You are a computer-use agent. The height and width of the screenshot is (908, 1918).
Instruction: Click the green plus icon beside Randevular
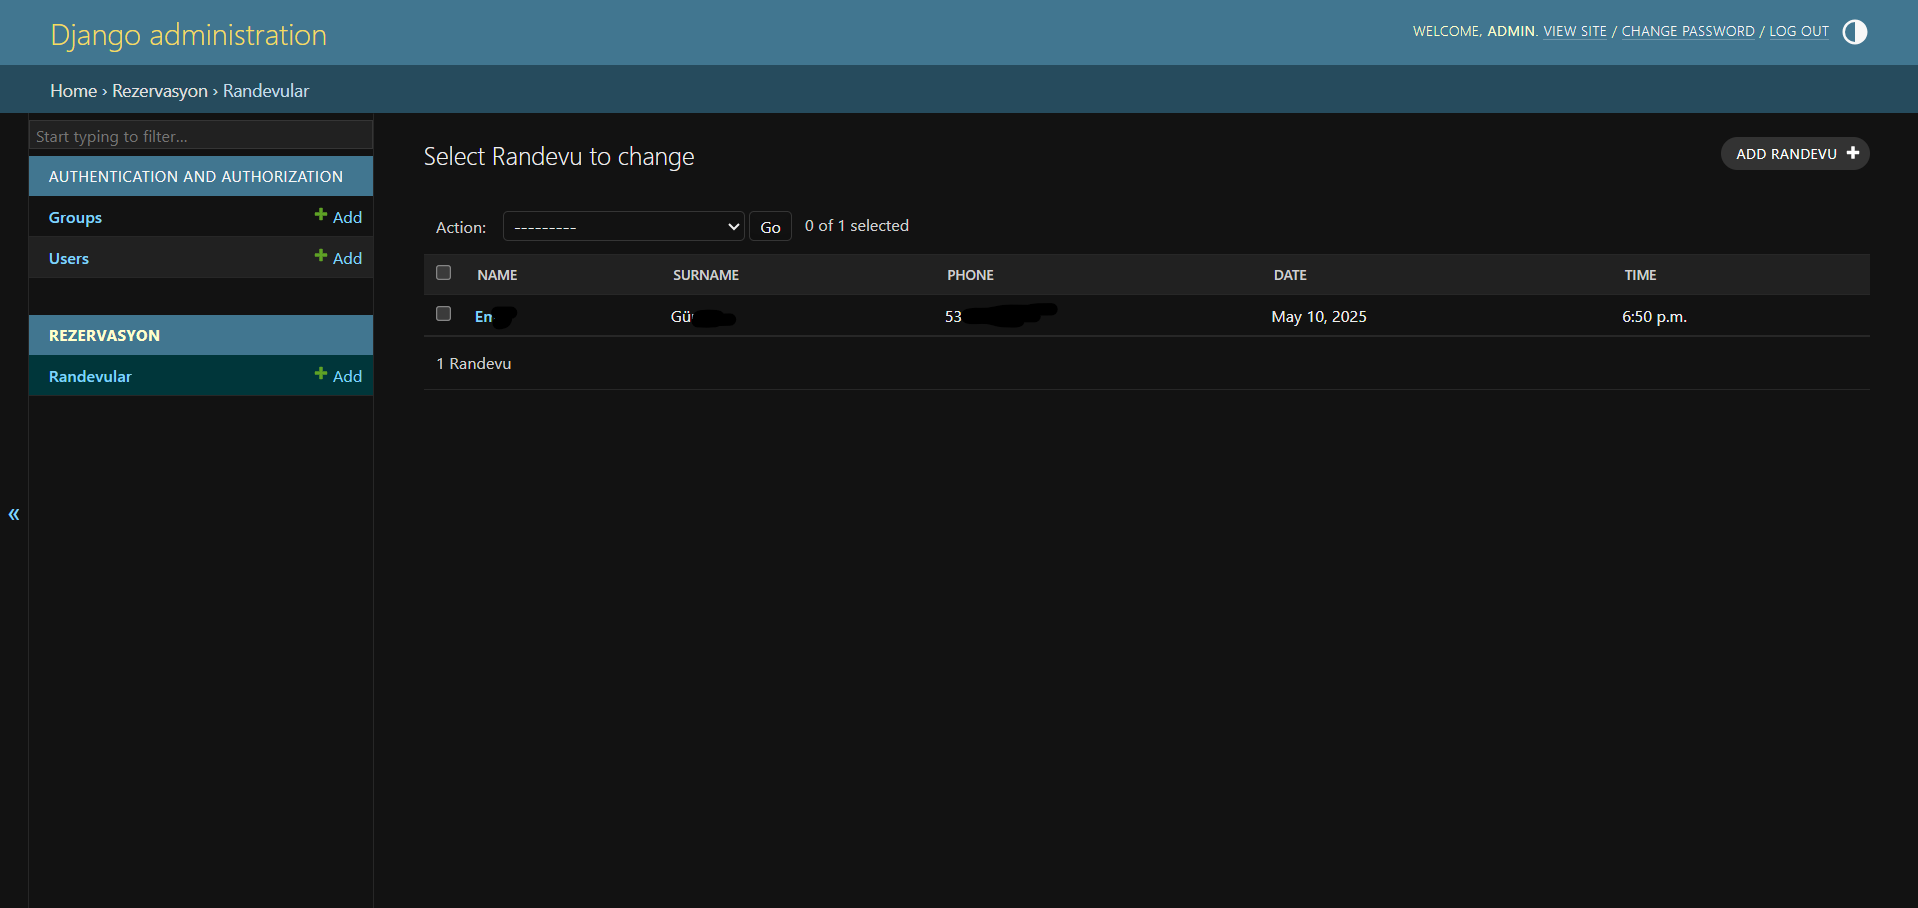[321, 373]
